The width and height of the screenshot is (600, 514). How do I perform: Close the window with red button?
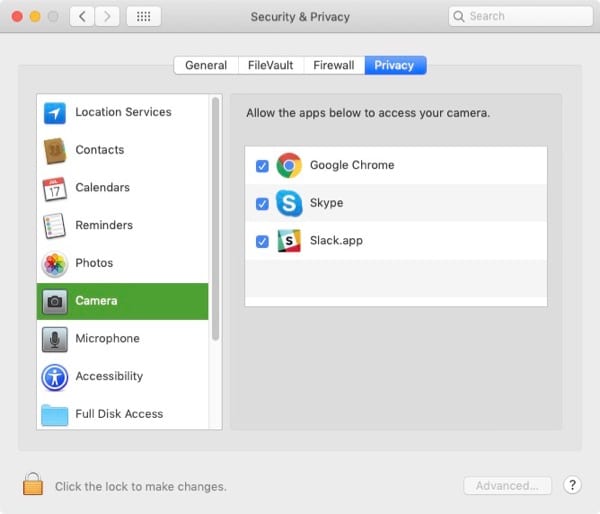pos(17,16)
